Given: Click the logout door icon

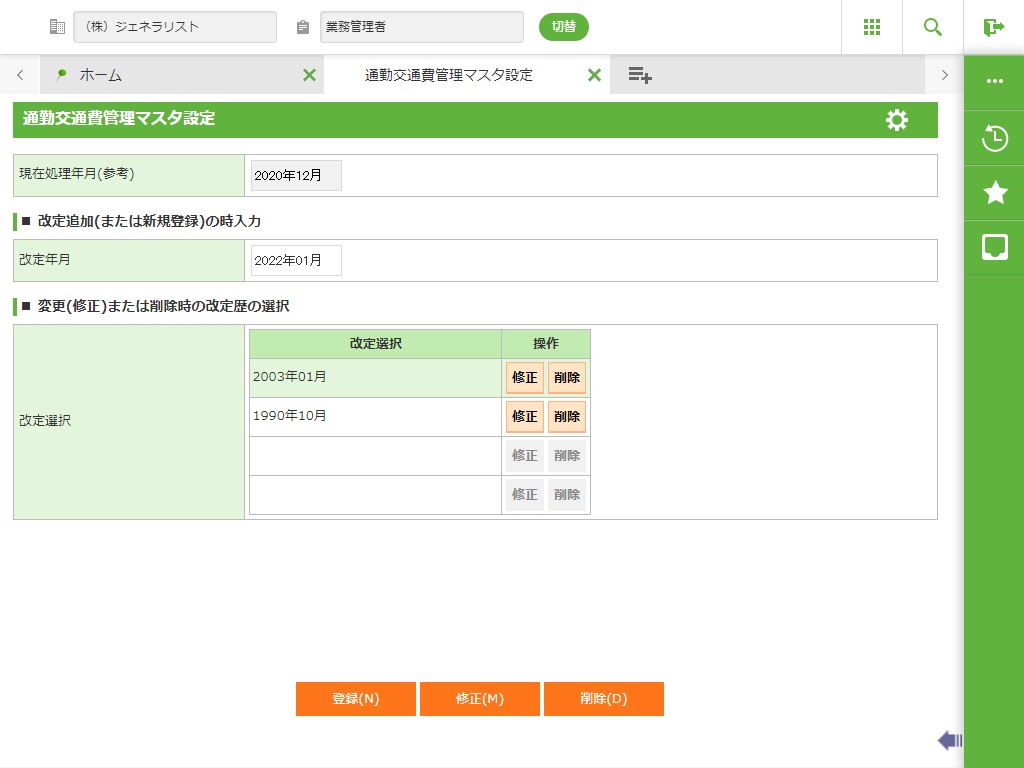Looking at the screenshot, I should [x=993, y=27].
